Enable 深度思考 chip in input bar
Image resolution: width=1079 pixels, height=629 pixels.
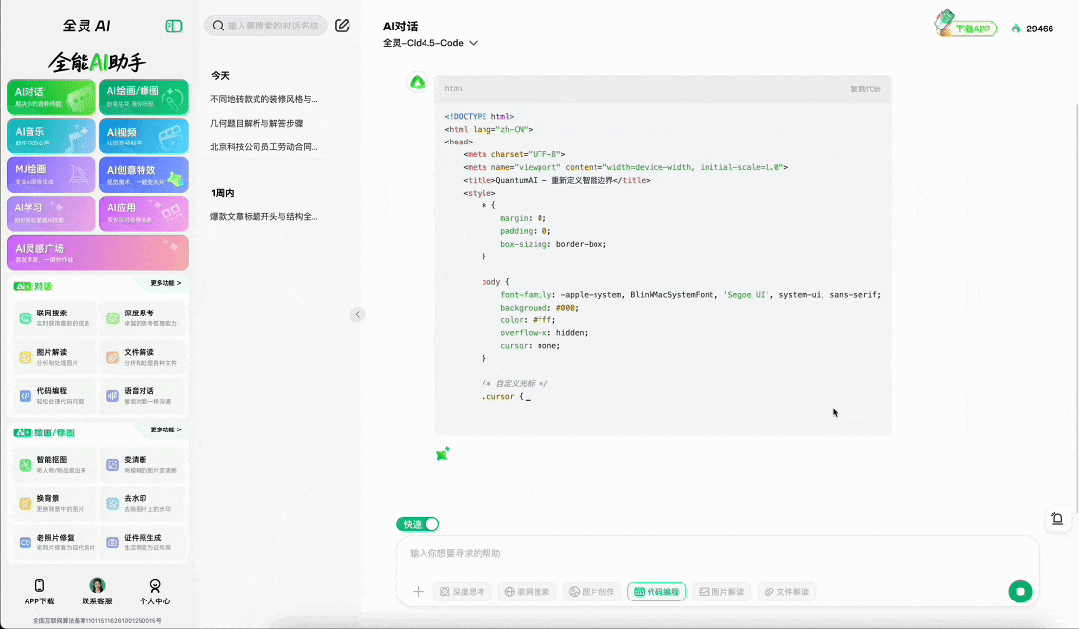462,592
